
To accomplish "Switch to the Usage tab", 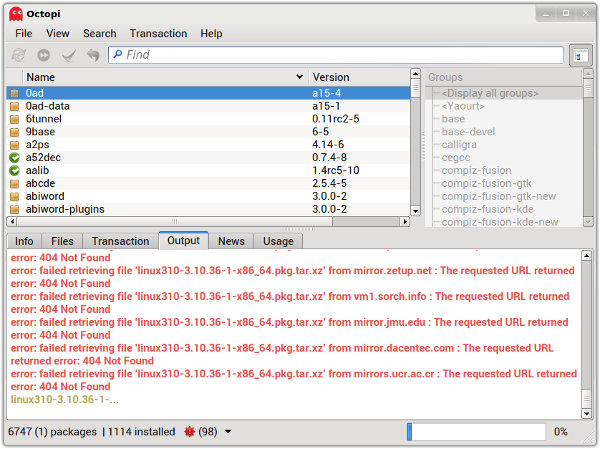I will click(278, 242).
